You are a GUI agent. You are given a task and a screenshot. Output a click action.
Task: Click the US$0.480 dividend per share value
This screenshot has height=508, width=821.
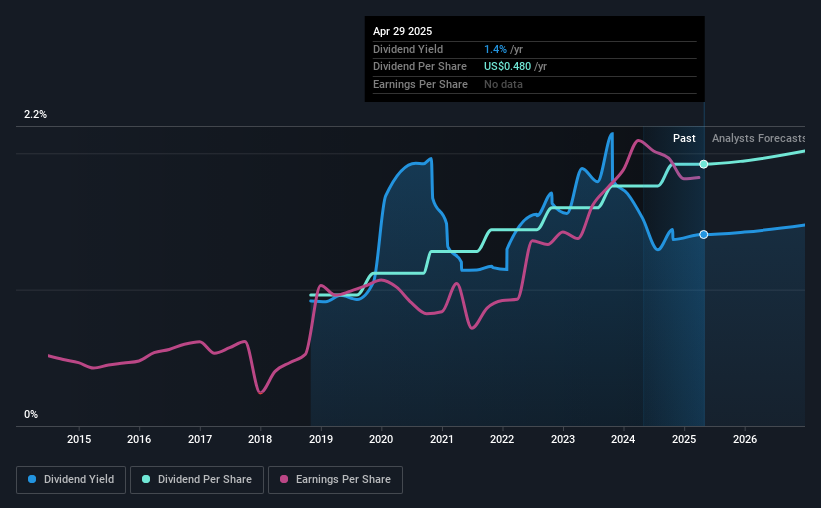507,67
